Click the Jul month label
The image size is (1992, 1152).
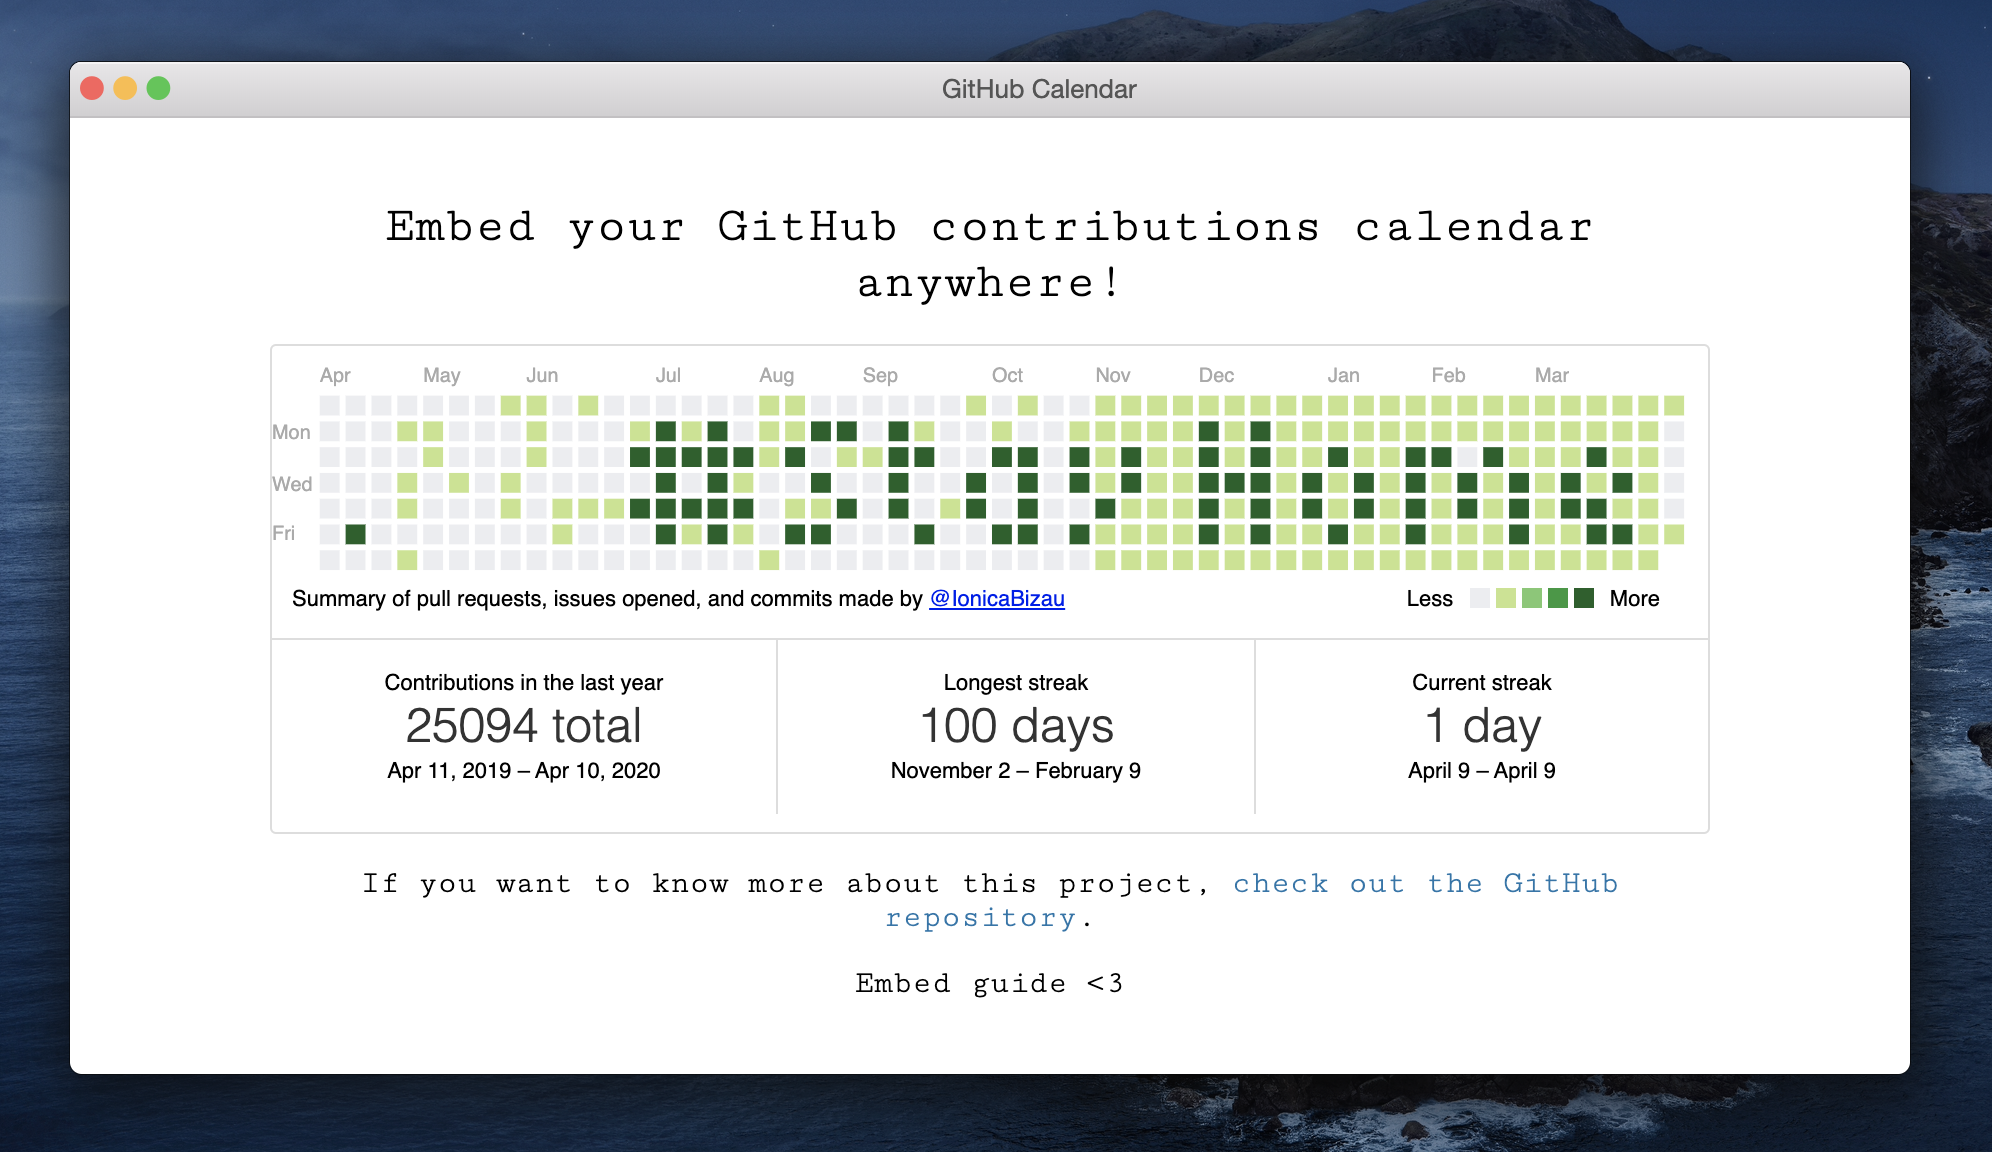668,375
